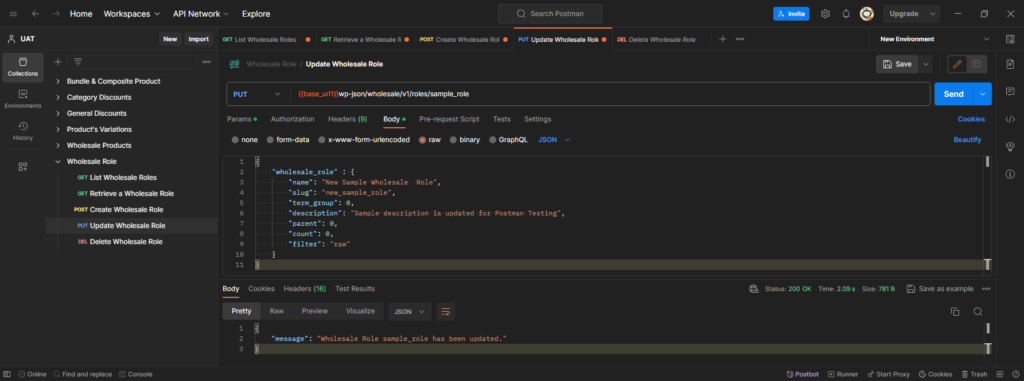Open the API Network dropdown
The height and width of the screenshot is (381, 1024).
pyautogui.click(x=200, y=14)
